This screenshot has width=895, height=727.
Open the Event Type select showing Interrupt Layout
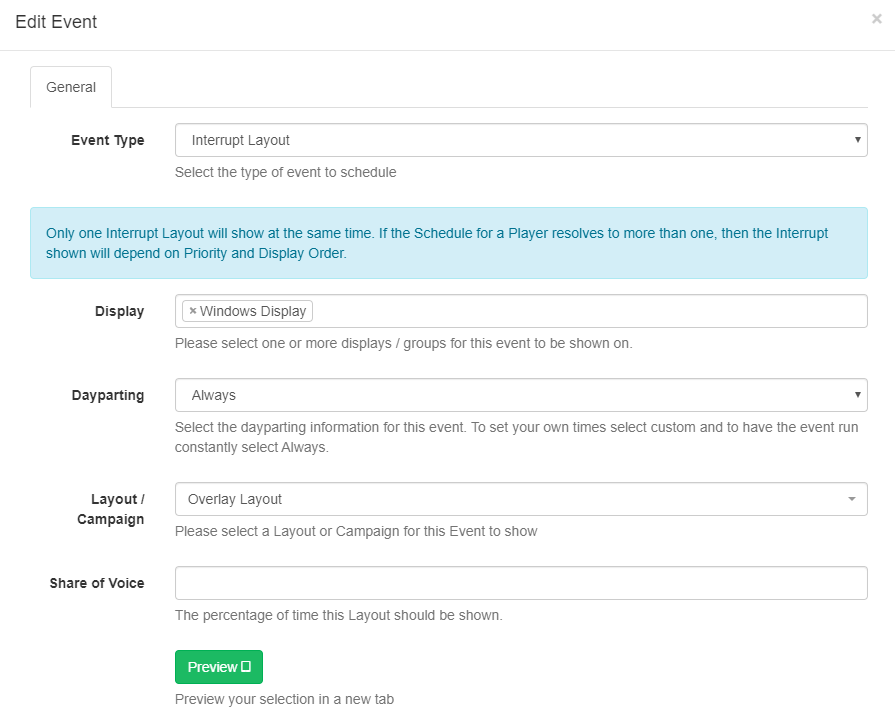coord(521,140)
